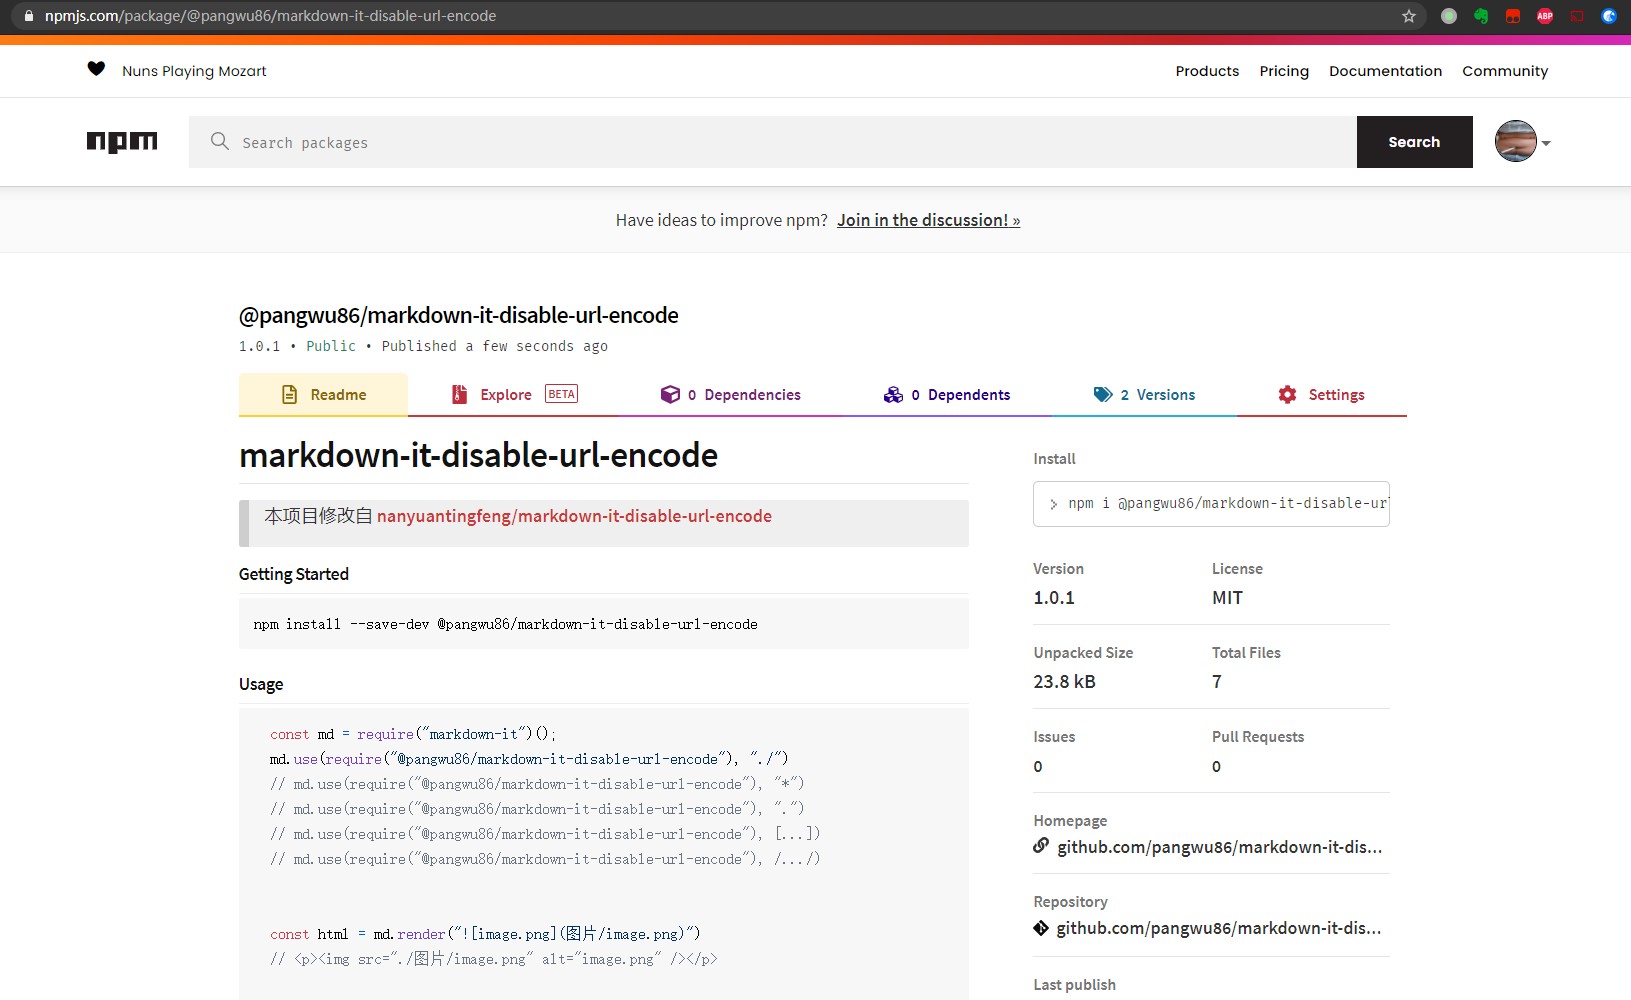1631x1000 pixels.
Task: Click the Versions tags icon
Action: click(1103, 394)
